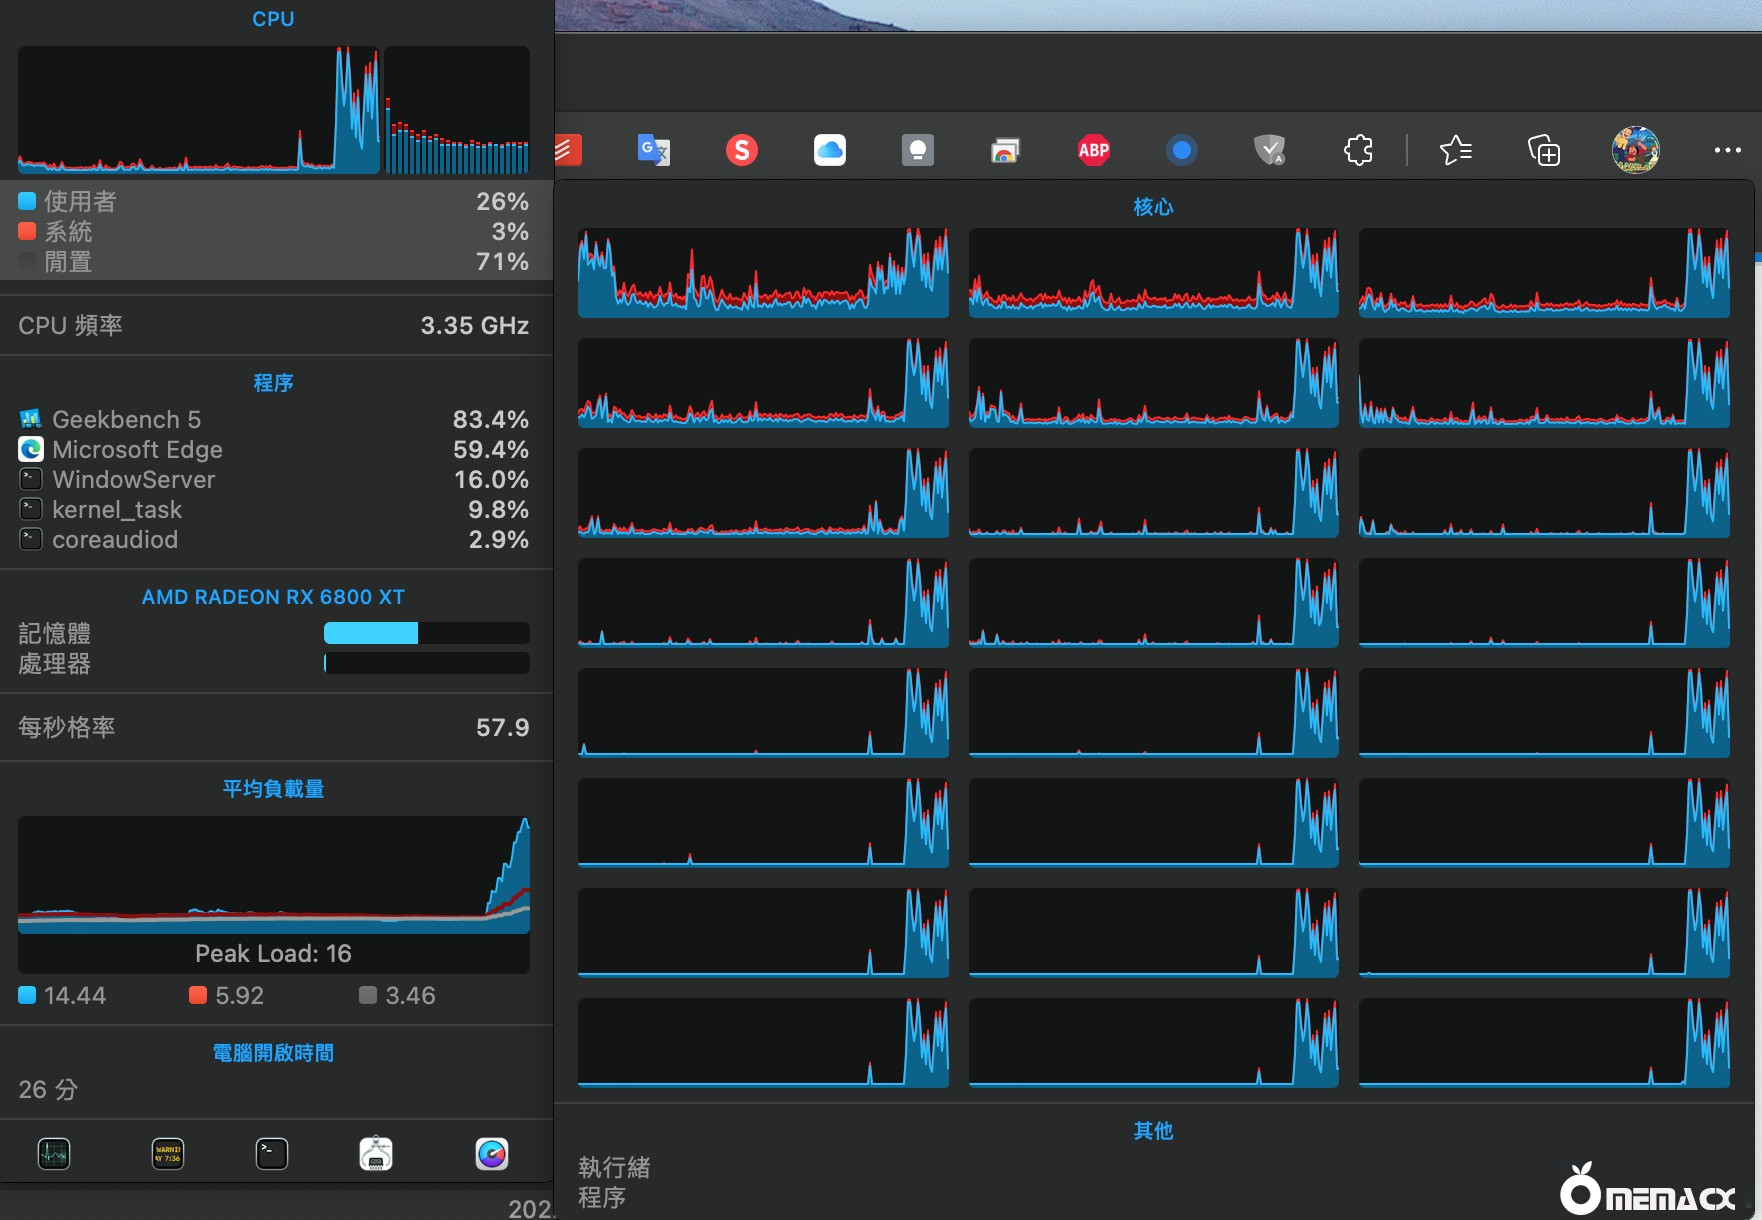Open the Collections toolbar button

(1544, 150)
